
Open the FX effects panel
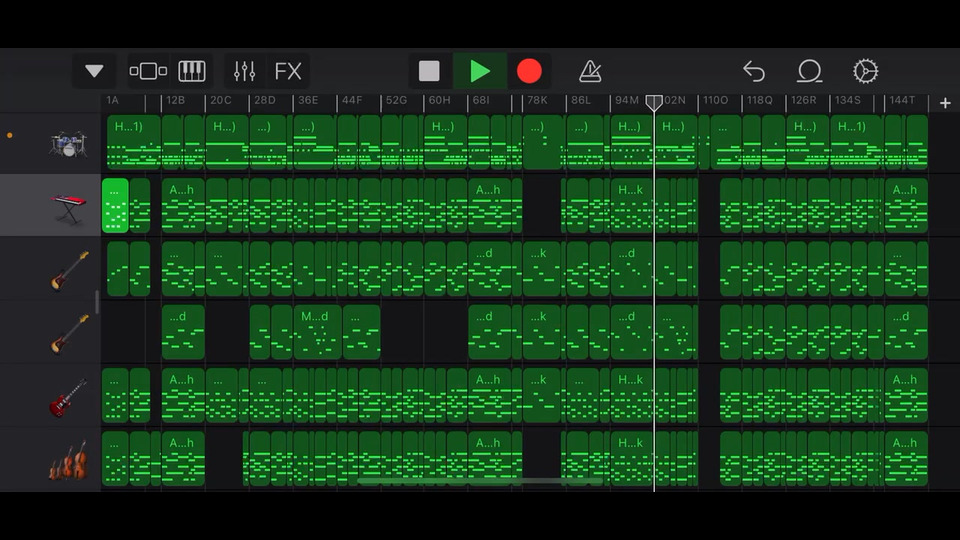[x=288, y=71]
